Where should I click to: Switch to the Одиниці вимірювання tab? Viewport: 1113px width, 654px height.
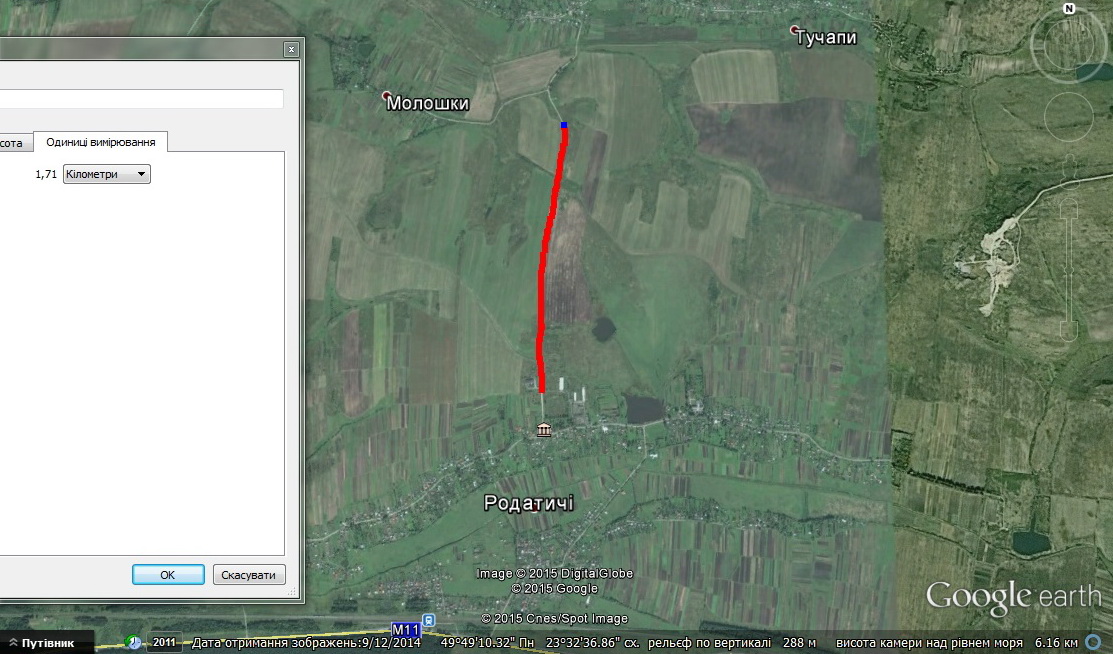point(101,142)
